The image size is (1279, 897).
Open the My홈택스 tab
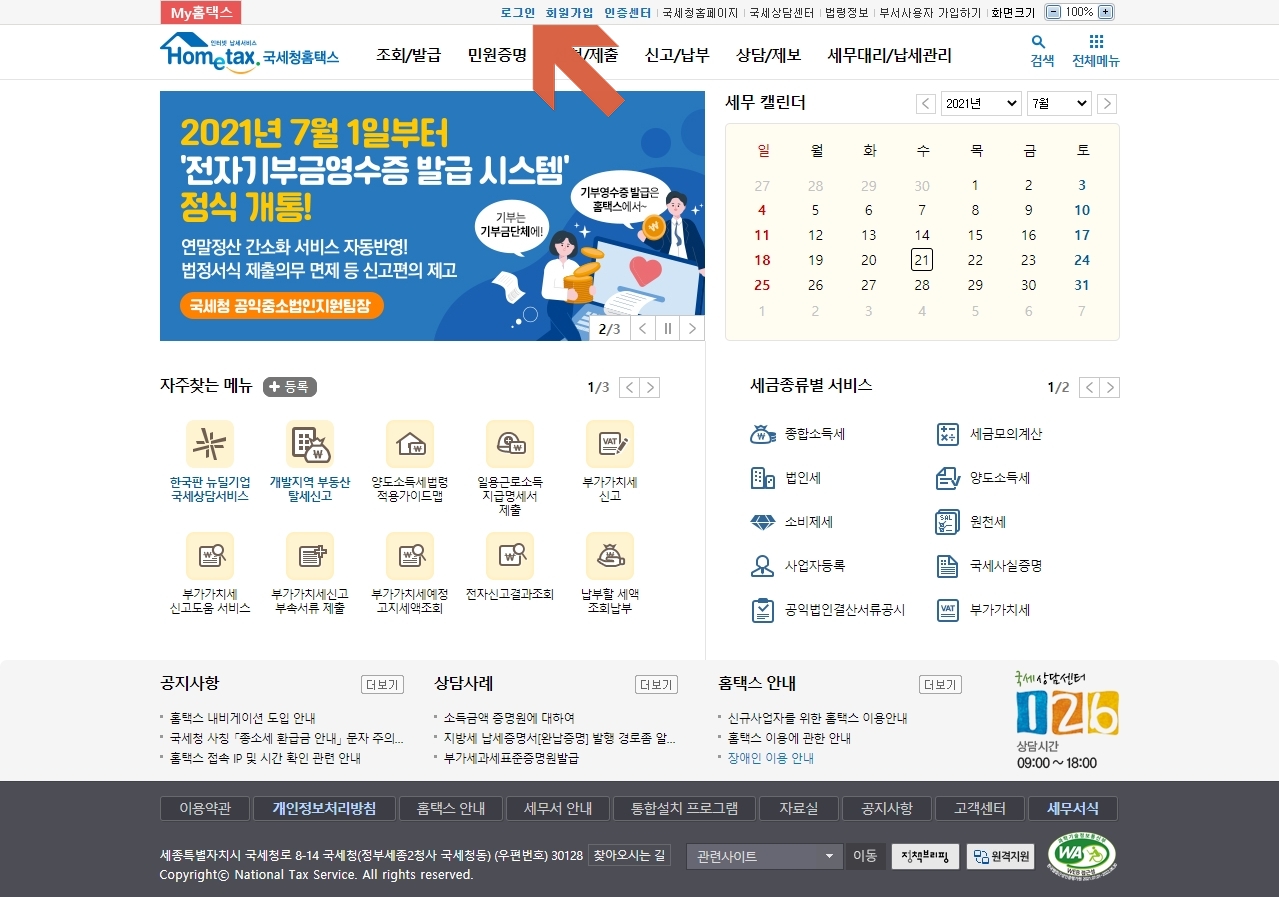coord(200,12)
